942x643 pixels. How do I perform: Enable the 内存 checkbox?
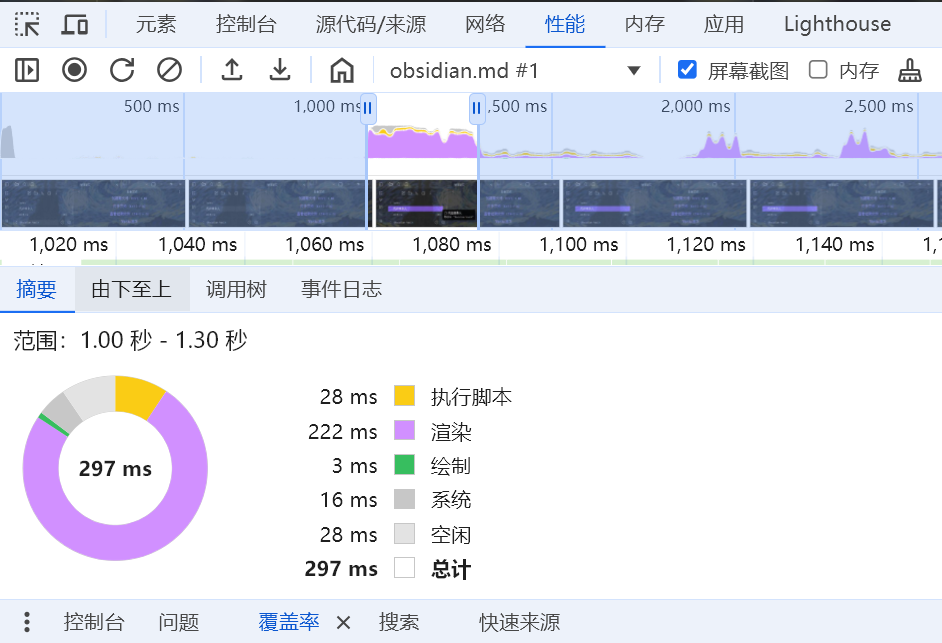pyautogui.click(x=818, y=70)
